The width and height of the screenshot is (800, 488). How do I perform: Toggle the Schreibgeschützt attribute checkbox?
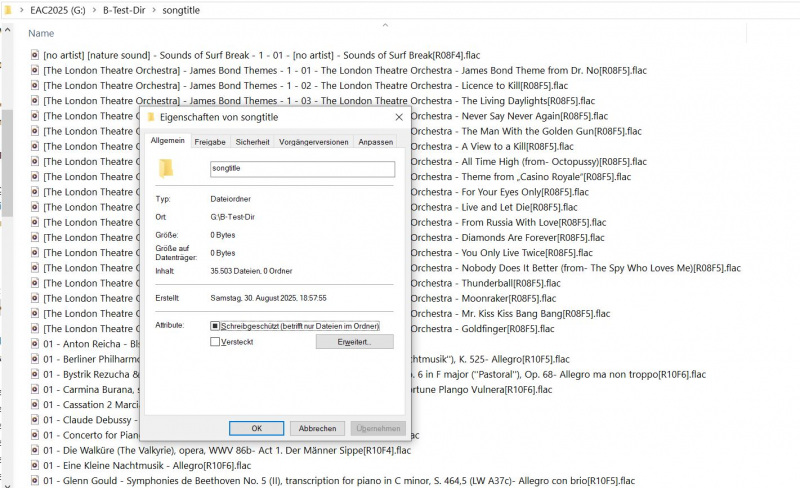[215, 326]
